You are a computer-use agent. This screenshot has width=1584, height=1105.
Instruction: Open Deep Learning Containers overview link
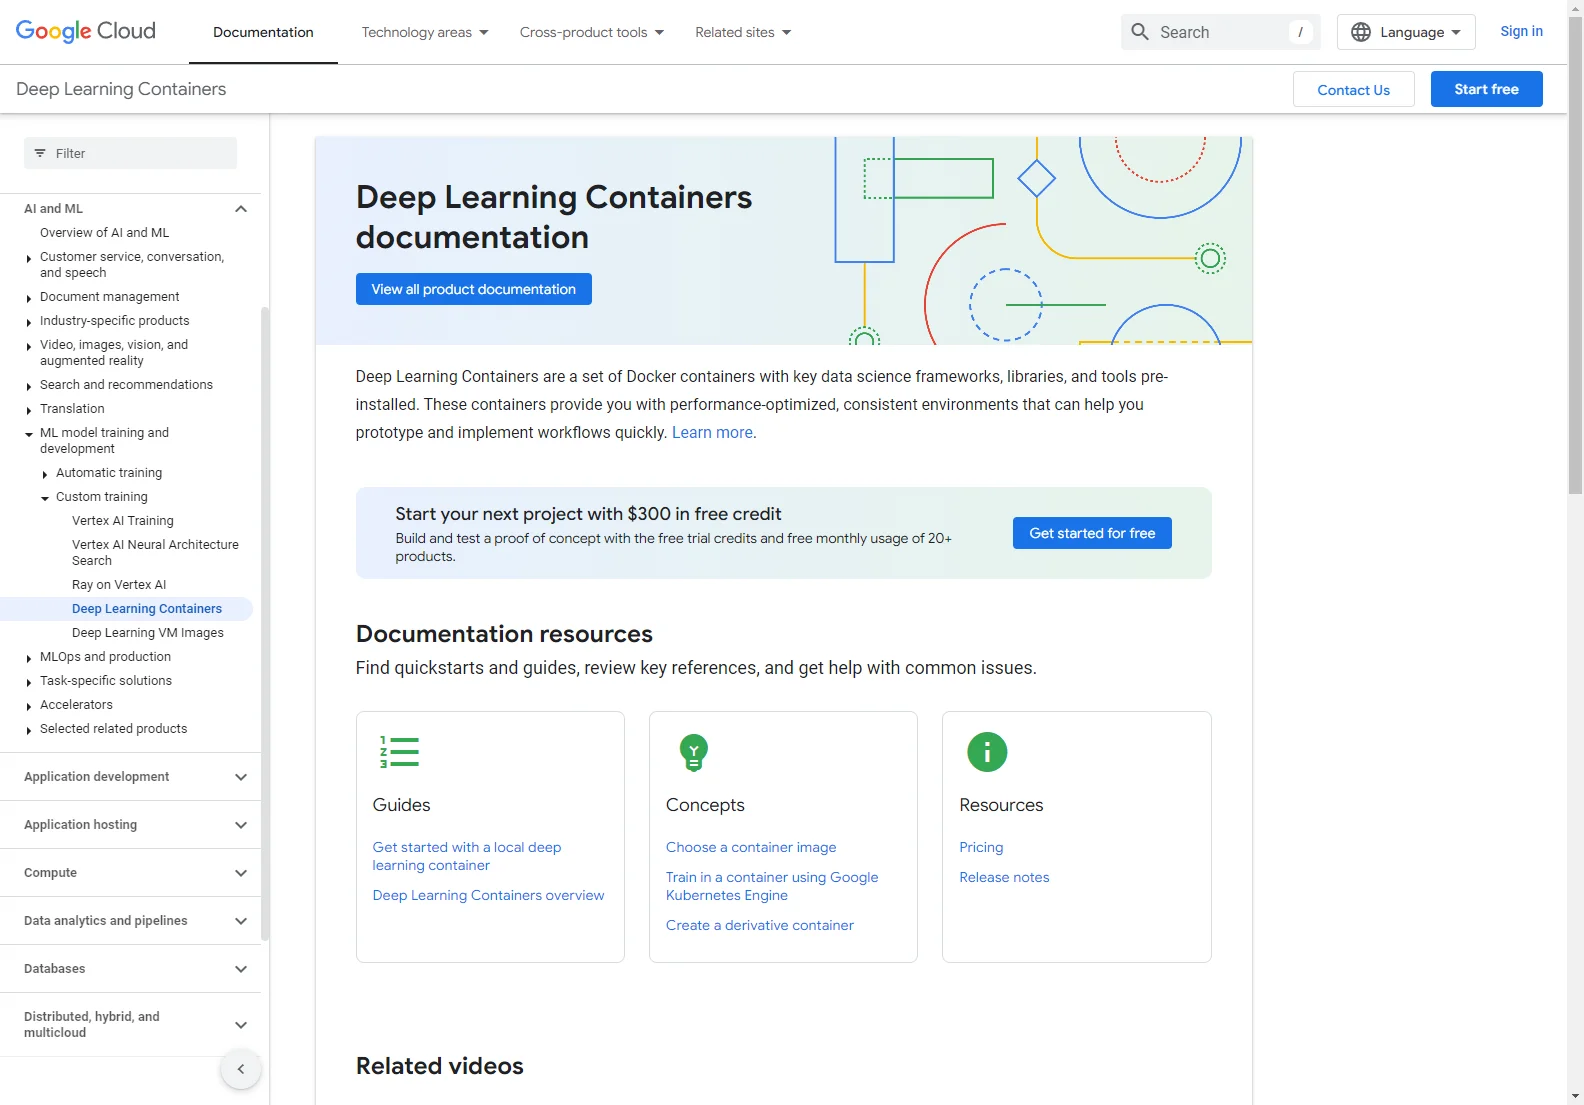click(x=488, y=895)
